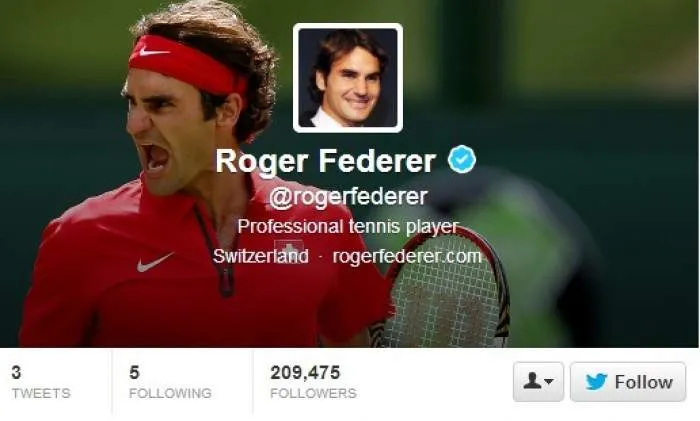This screenshot has width=700, height=421.
Task: Click the FOLLOWERS label
Action: click(x=313, y=393)
